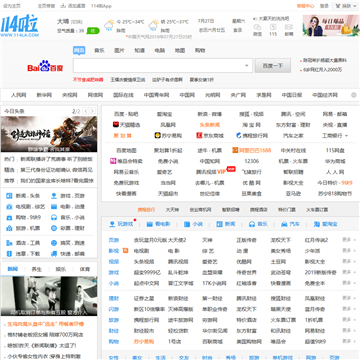Click the 酒店.工具 sidebar icon

coord(9,243)
